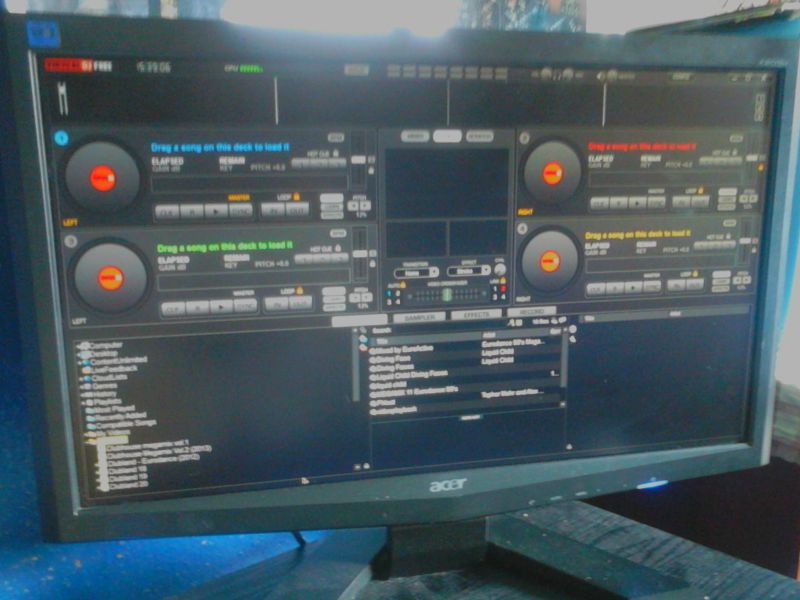This screenshot has width=800, height=600.
Task: Set loop IN point on blue deck 1
Action: 273,209
